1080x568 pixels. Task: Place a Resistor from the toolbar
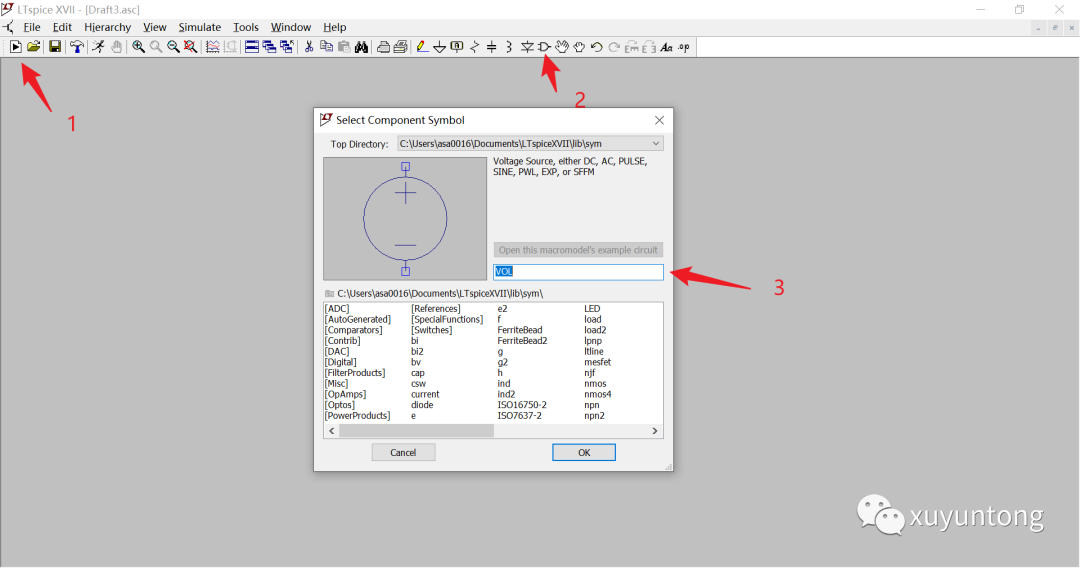pyautogui.click(x=475, y=47)
